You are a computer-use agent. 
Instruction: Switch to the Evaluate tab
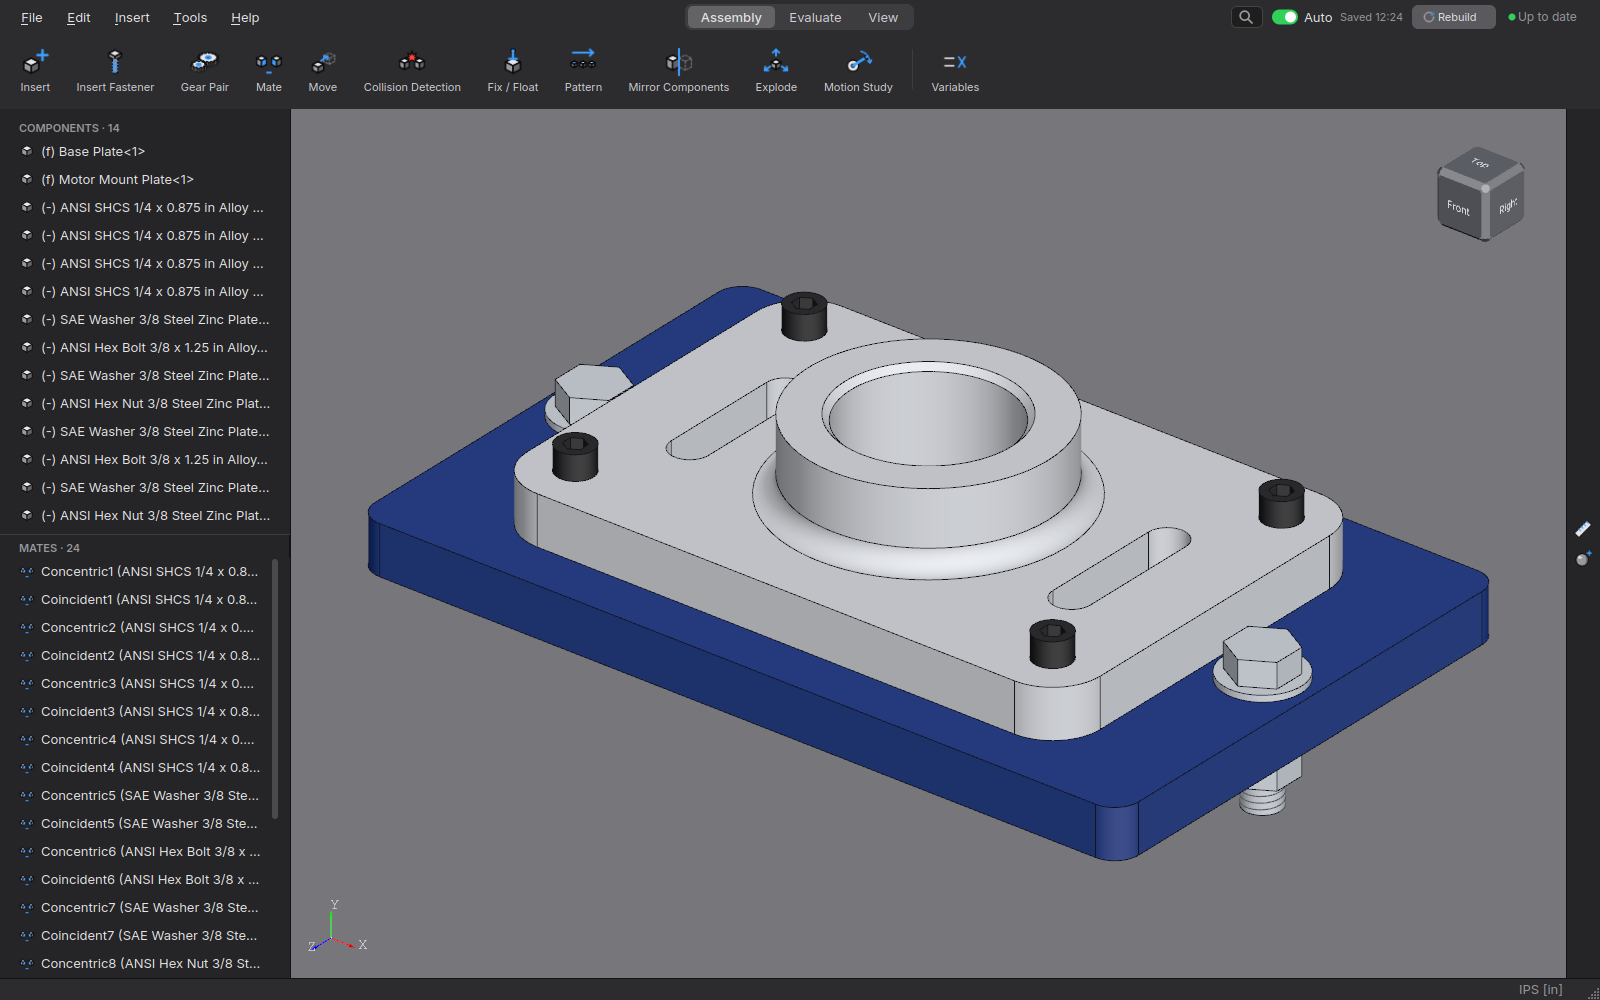(815, 17)
